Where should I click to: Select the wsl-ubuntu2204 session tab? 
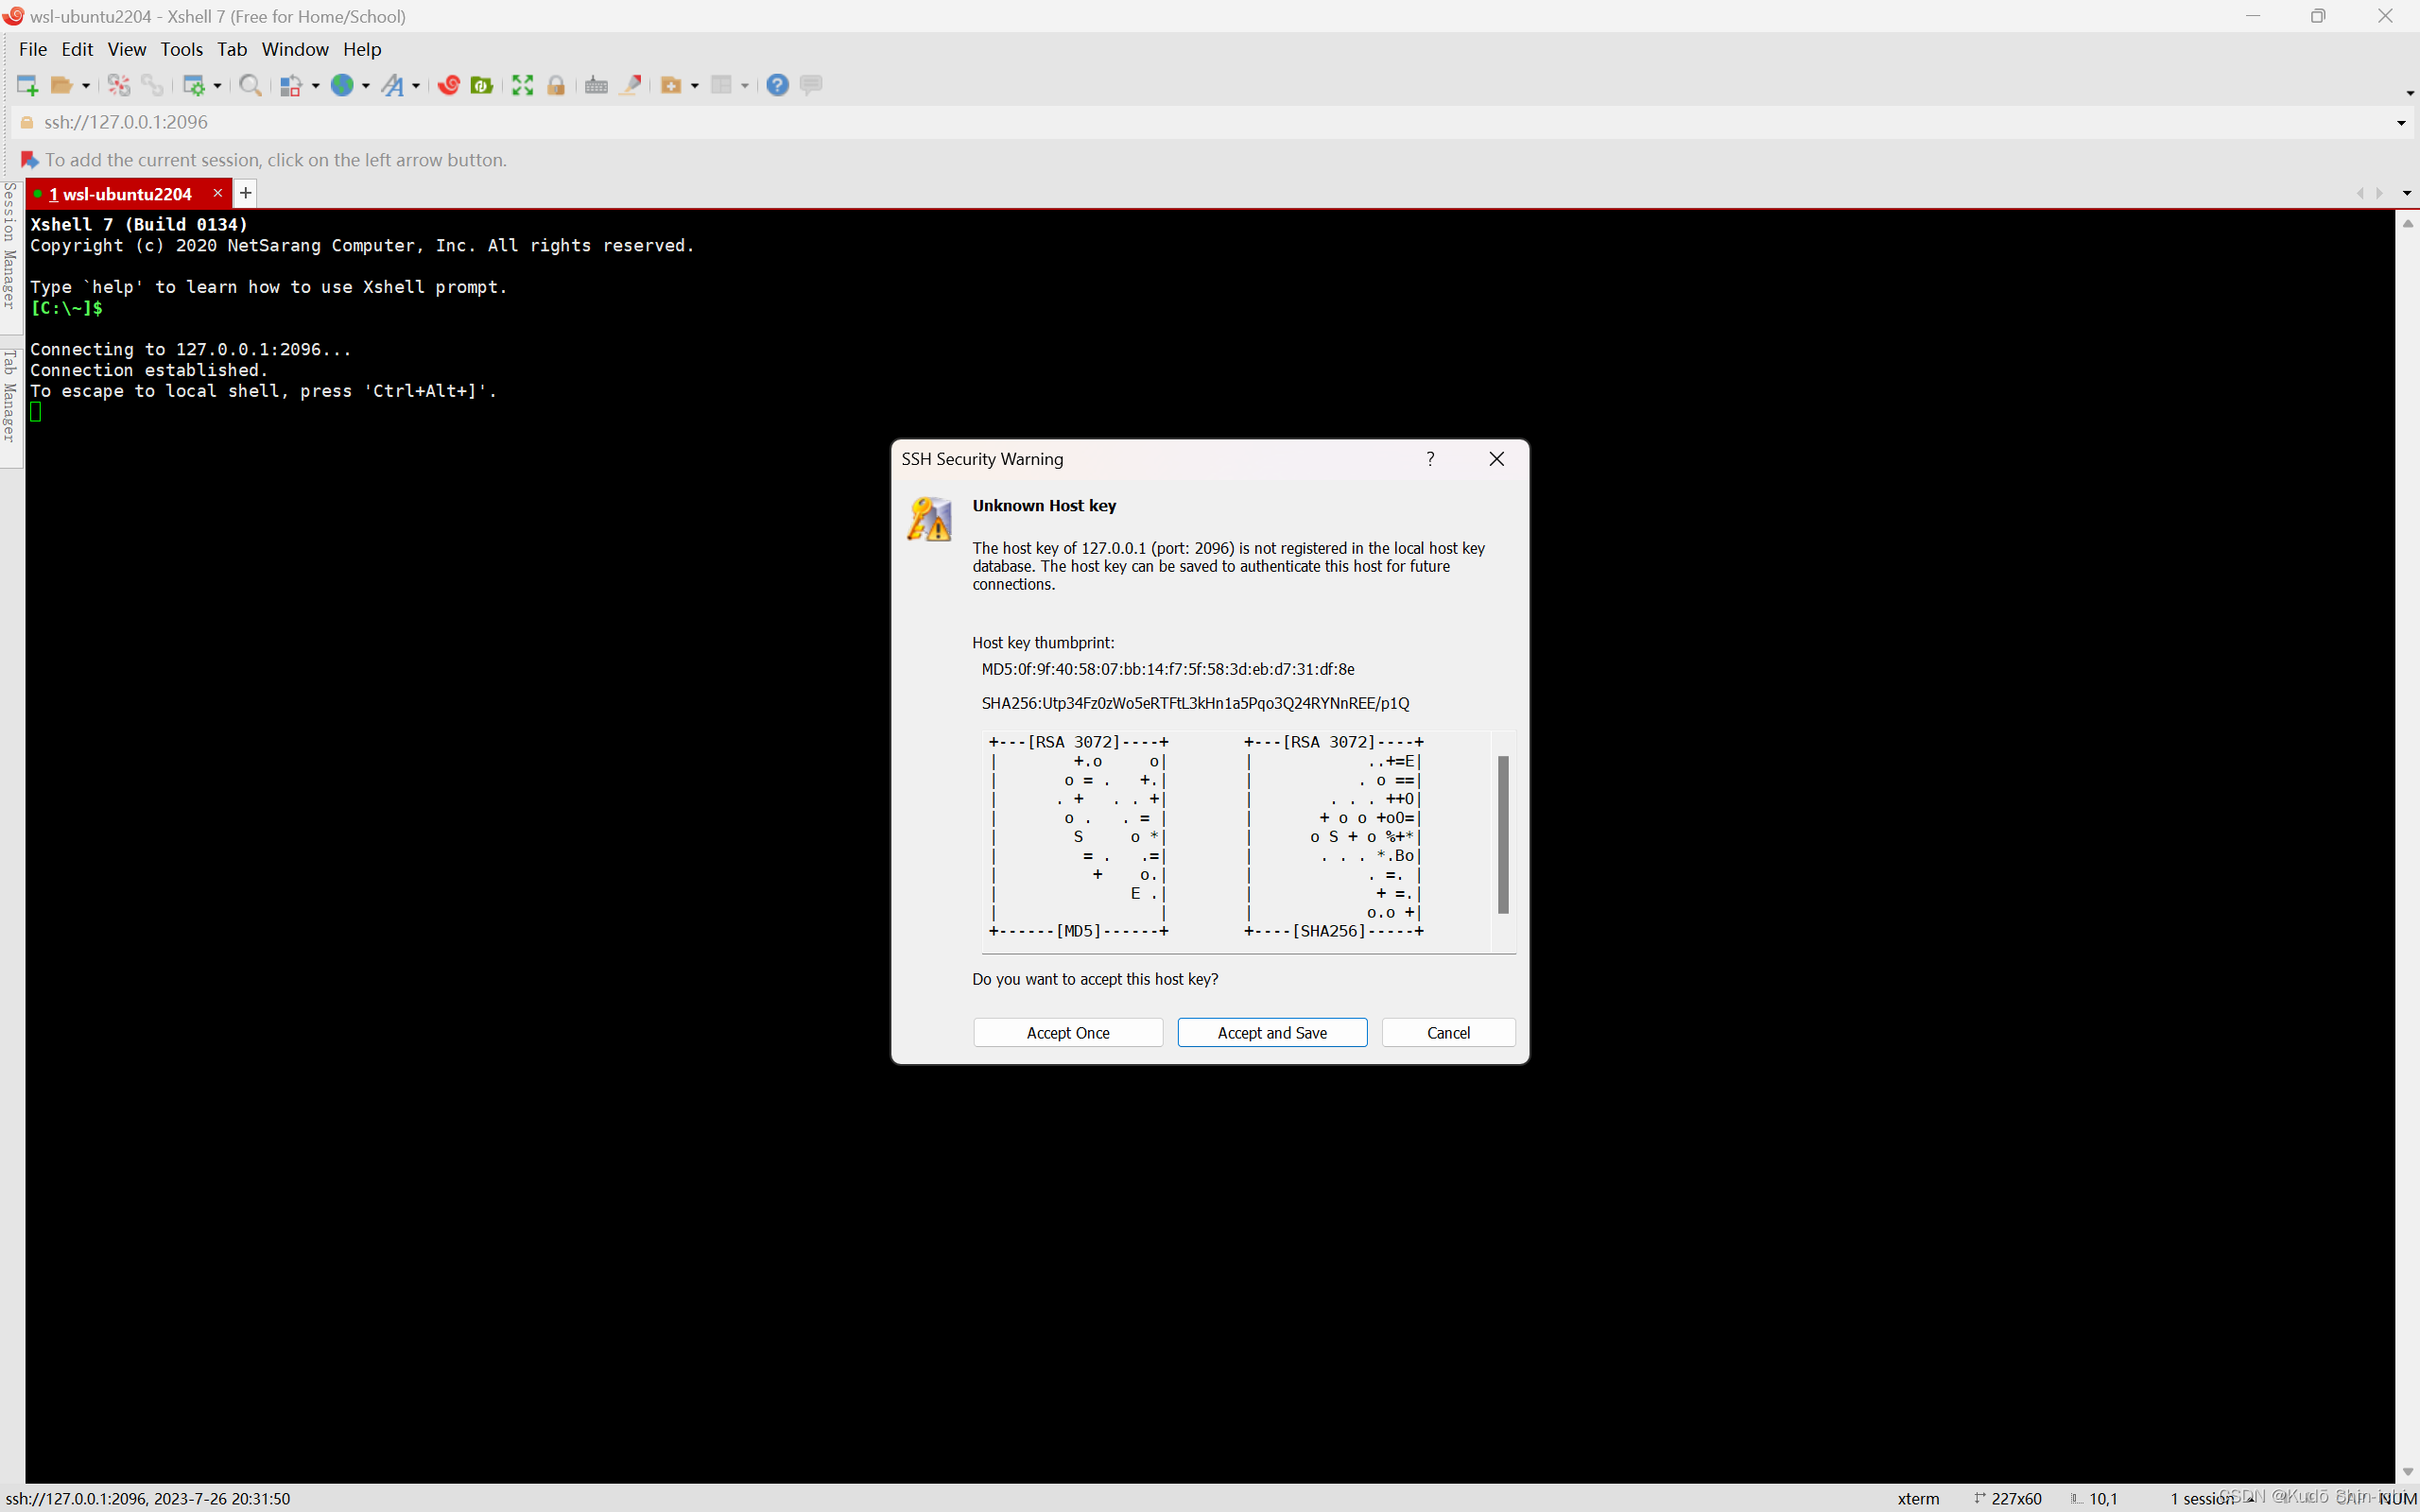[x=126, y=194]
